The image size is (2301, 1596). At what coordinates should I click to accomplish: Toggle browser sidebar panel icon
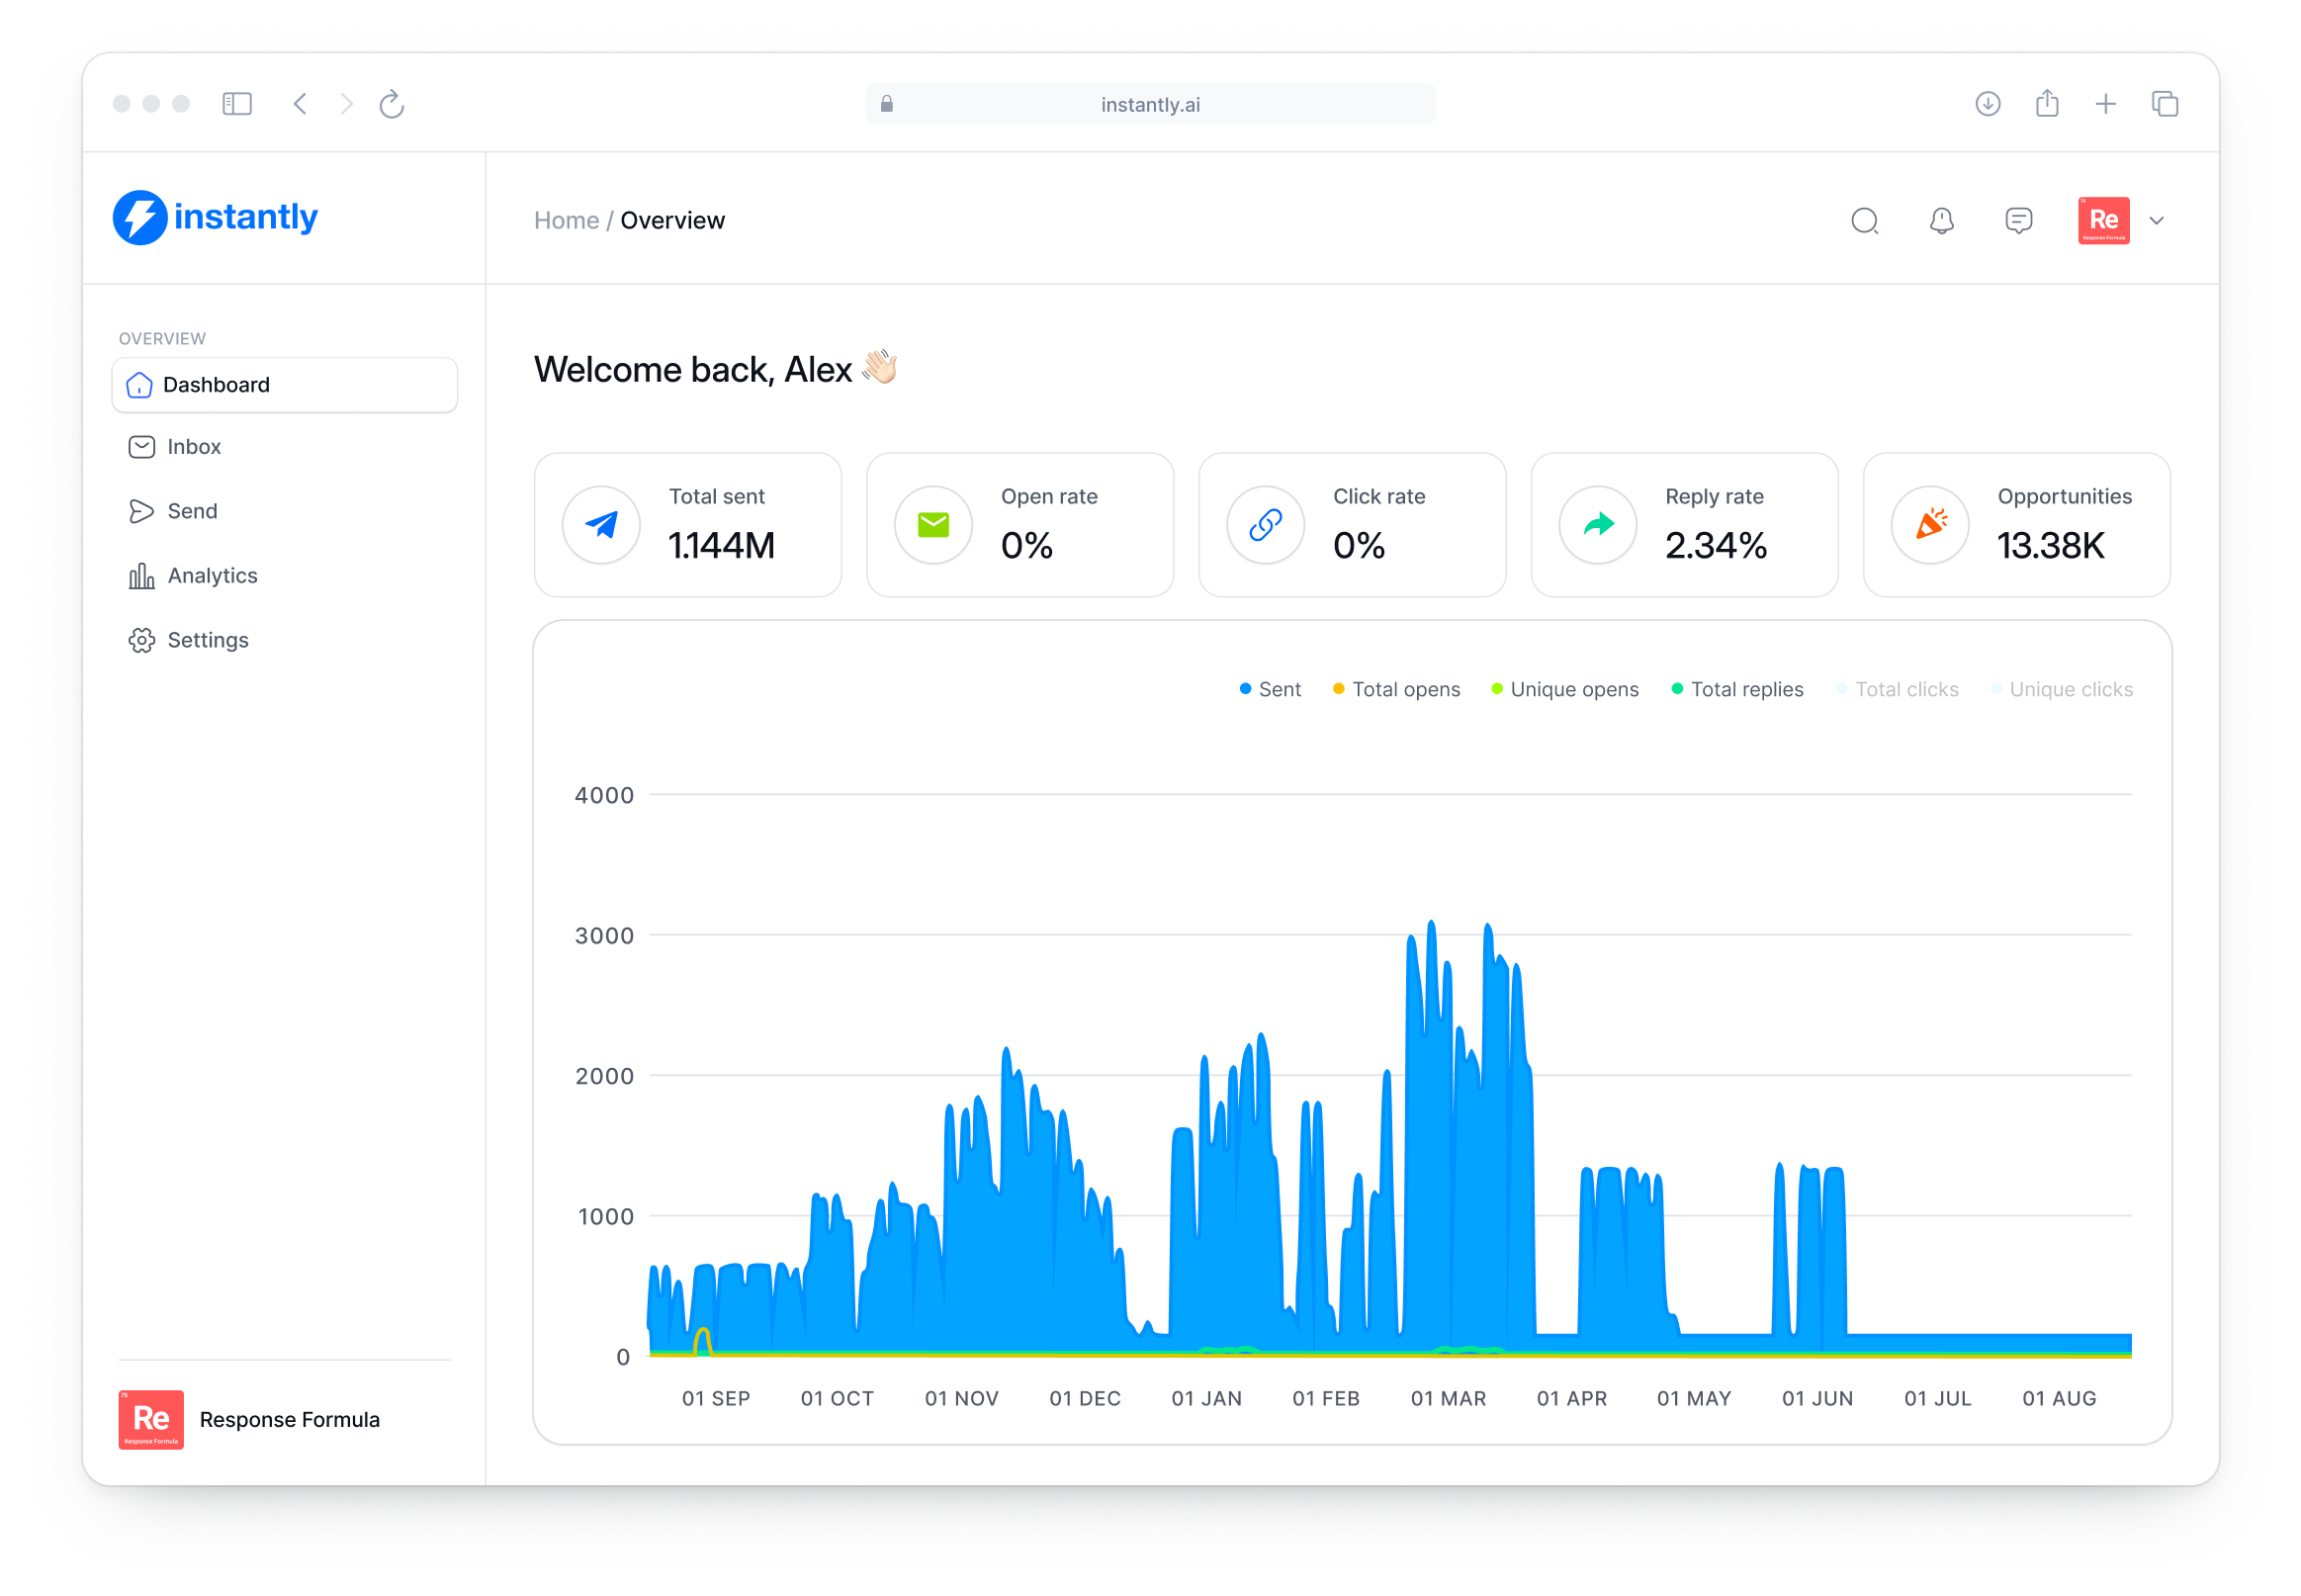tap(237, 104)
